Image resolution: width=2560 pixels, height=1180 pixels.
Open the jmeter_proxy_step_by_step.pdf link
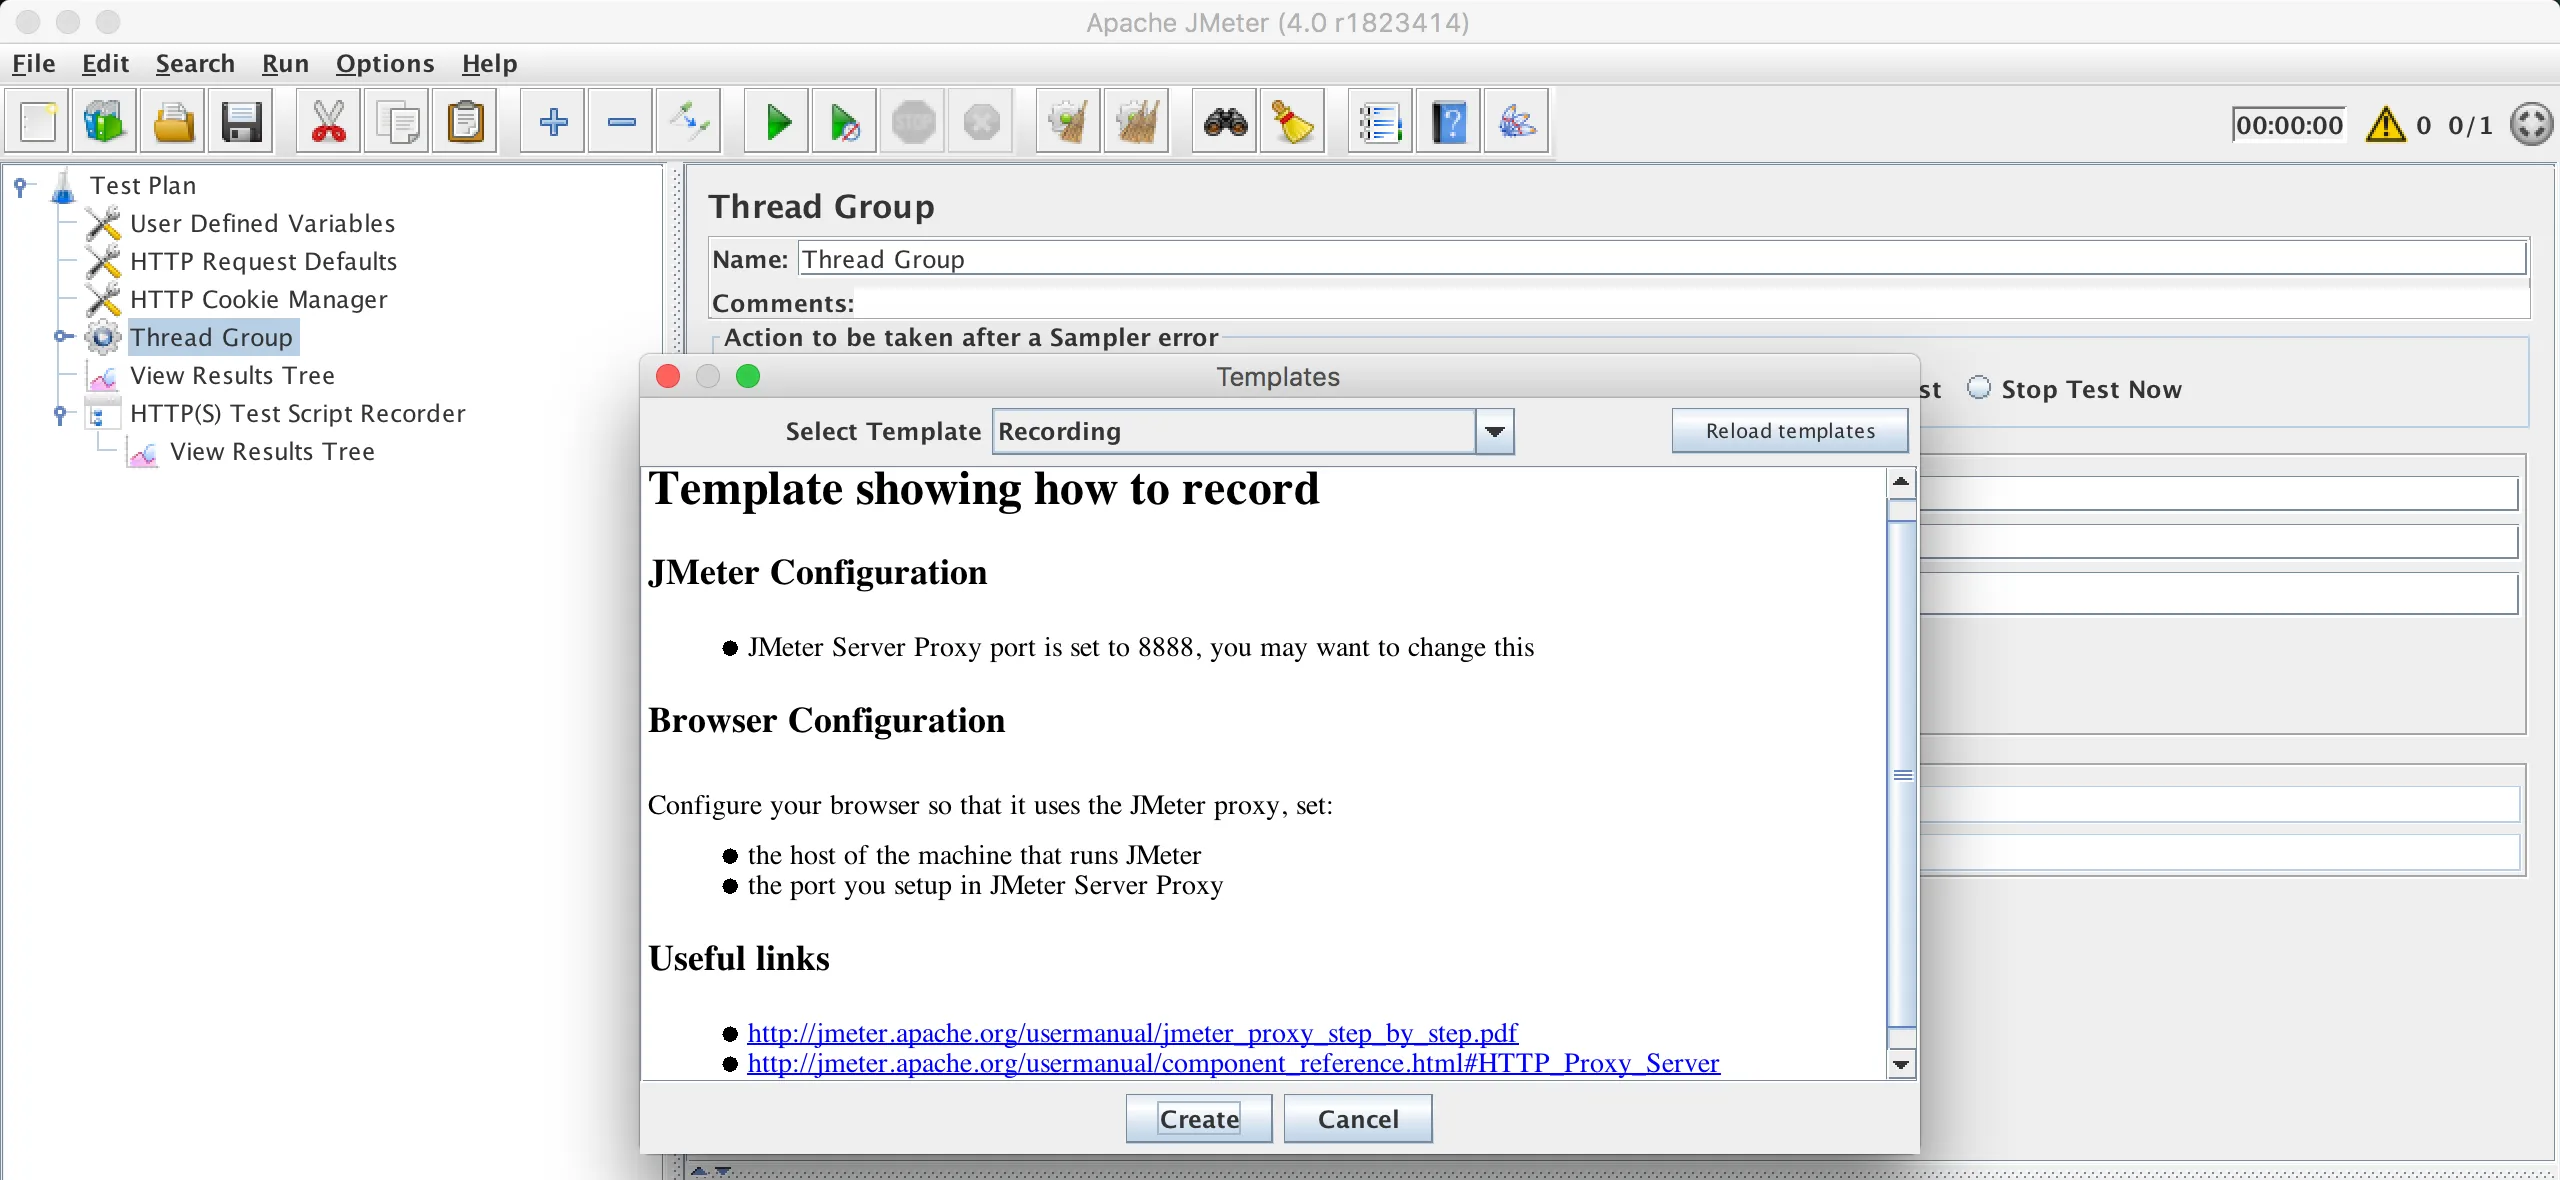pyautogui.click(x=1132, y=1033)
